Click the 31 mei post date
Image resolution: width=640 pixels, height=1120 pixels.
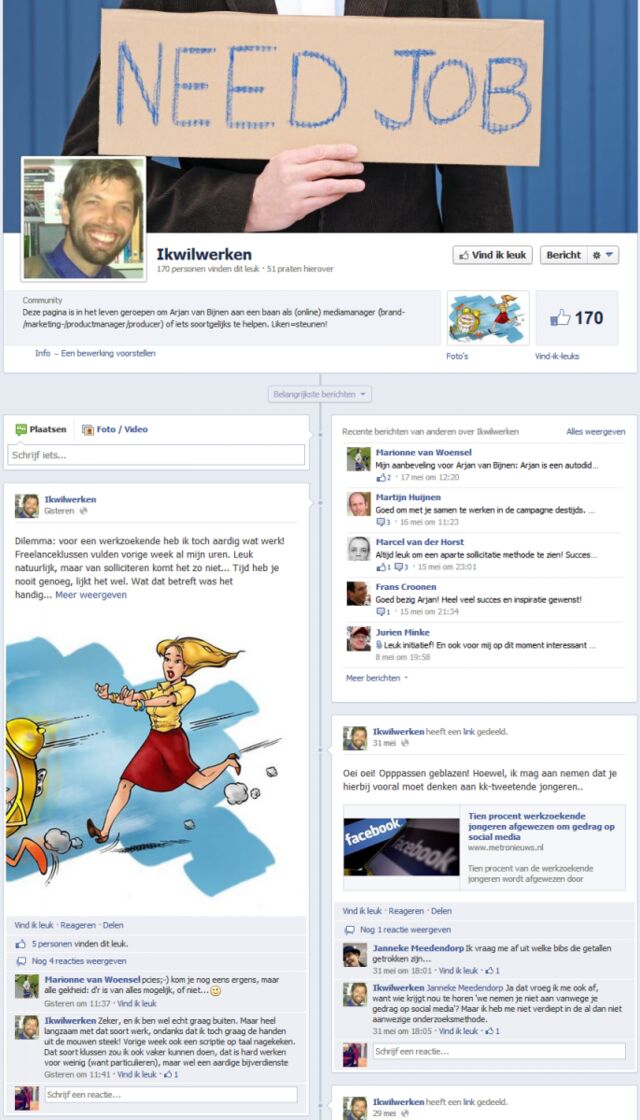click(384, 744)
